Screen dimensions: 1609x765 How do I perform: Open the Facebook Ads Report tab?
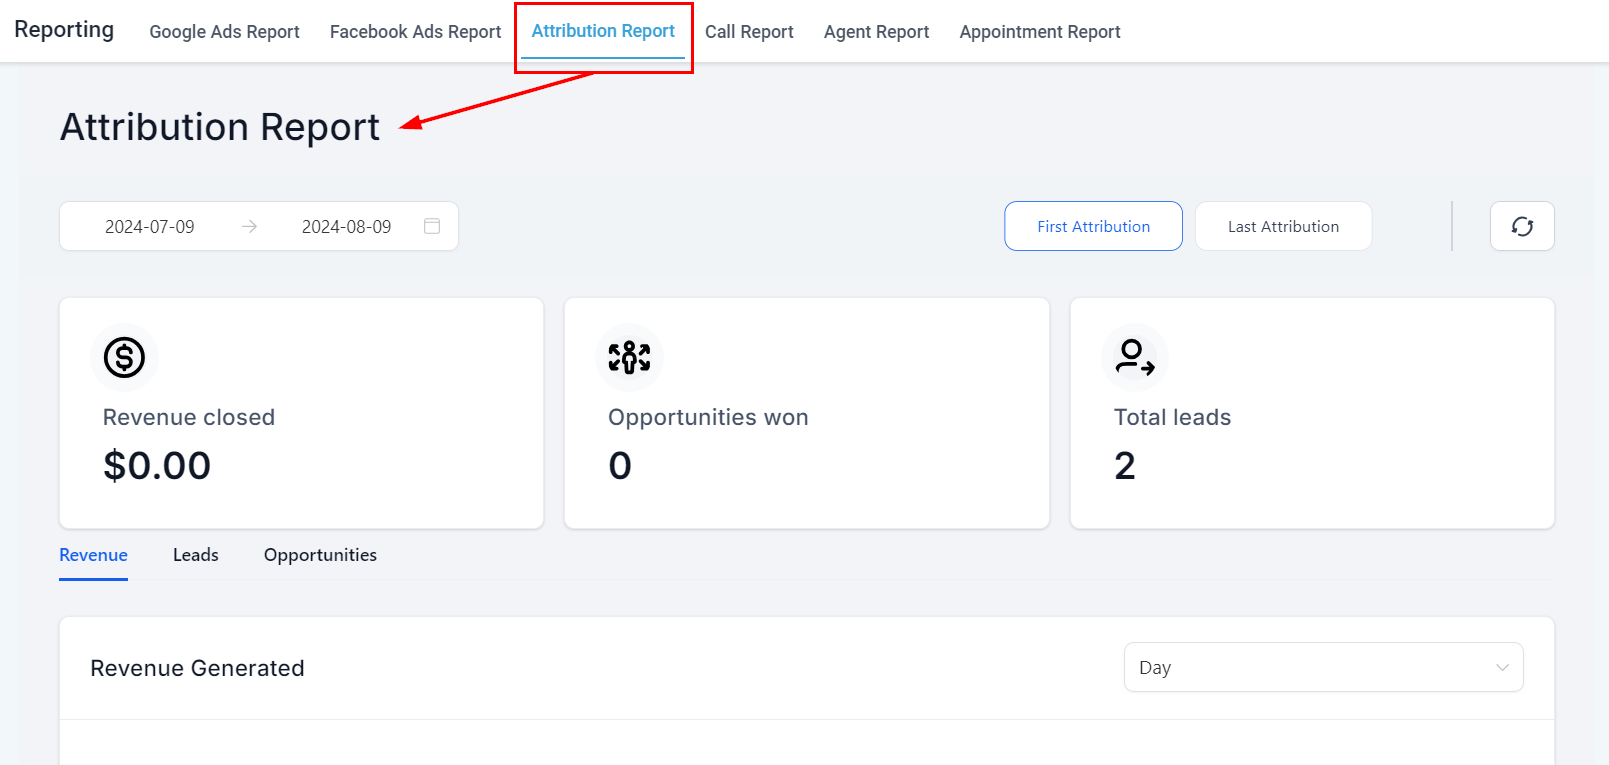[415, 32]
